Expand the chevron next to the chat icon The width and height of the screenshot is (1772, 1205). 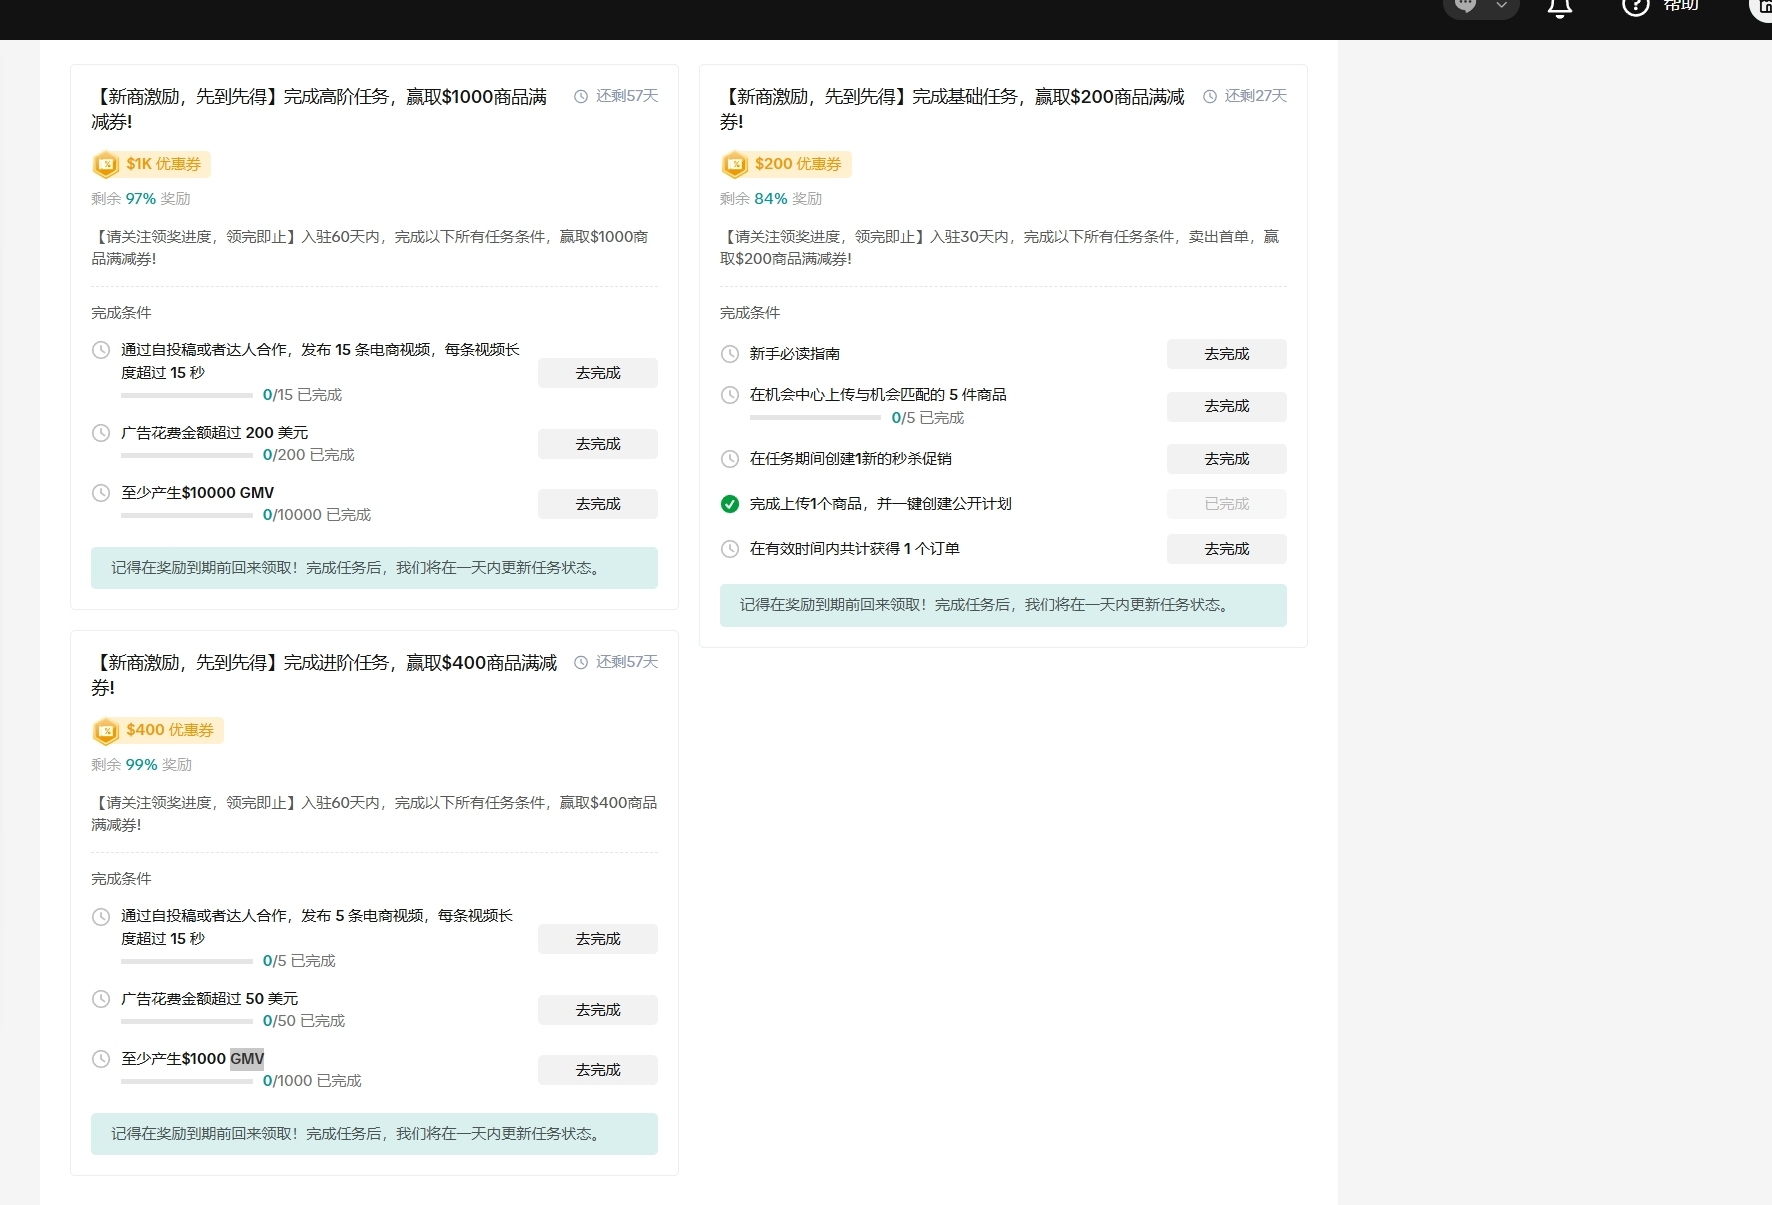click(x=1501, y=5)
